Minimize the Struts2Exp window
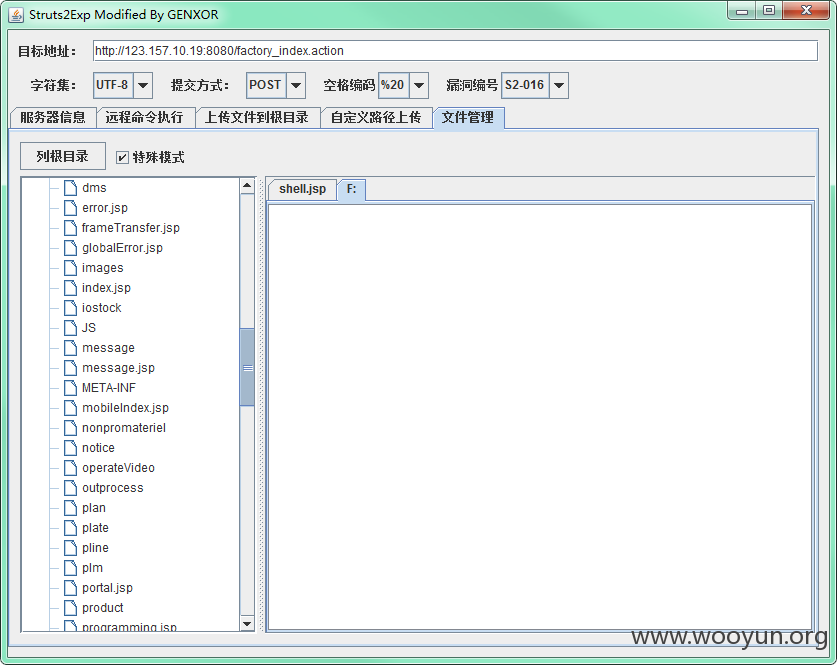 point(742,11)
